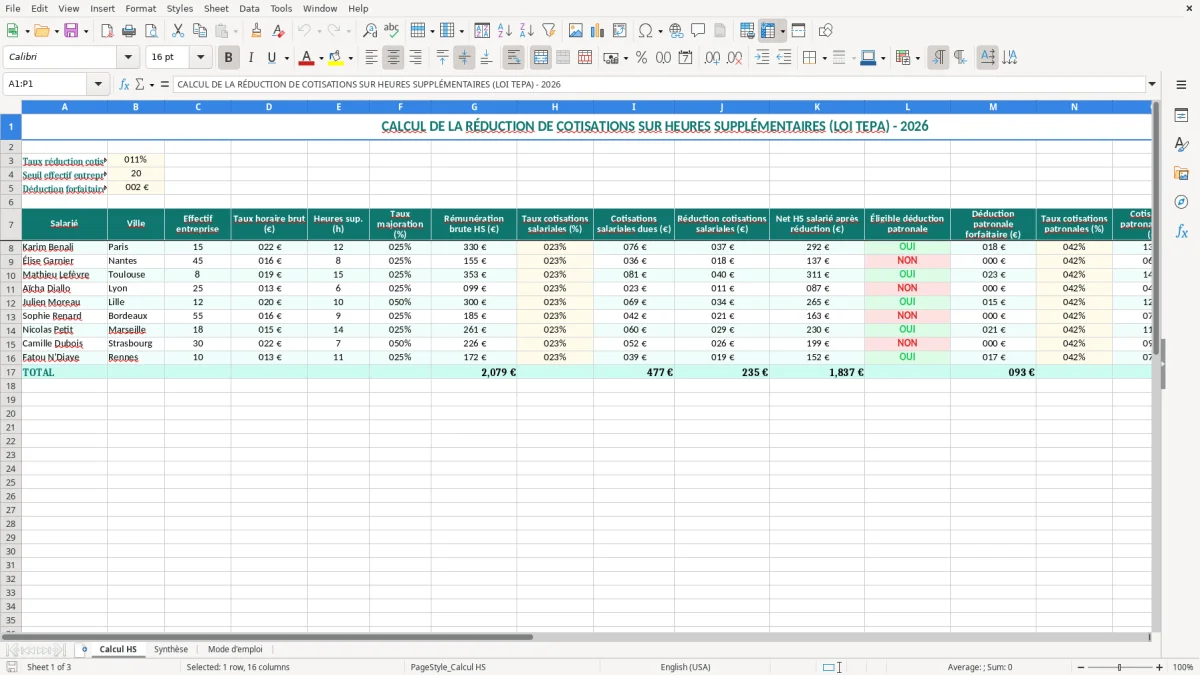Toggle Left-to-Right text direction

tap(938, 58)
